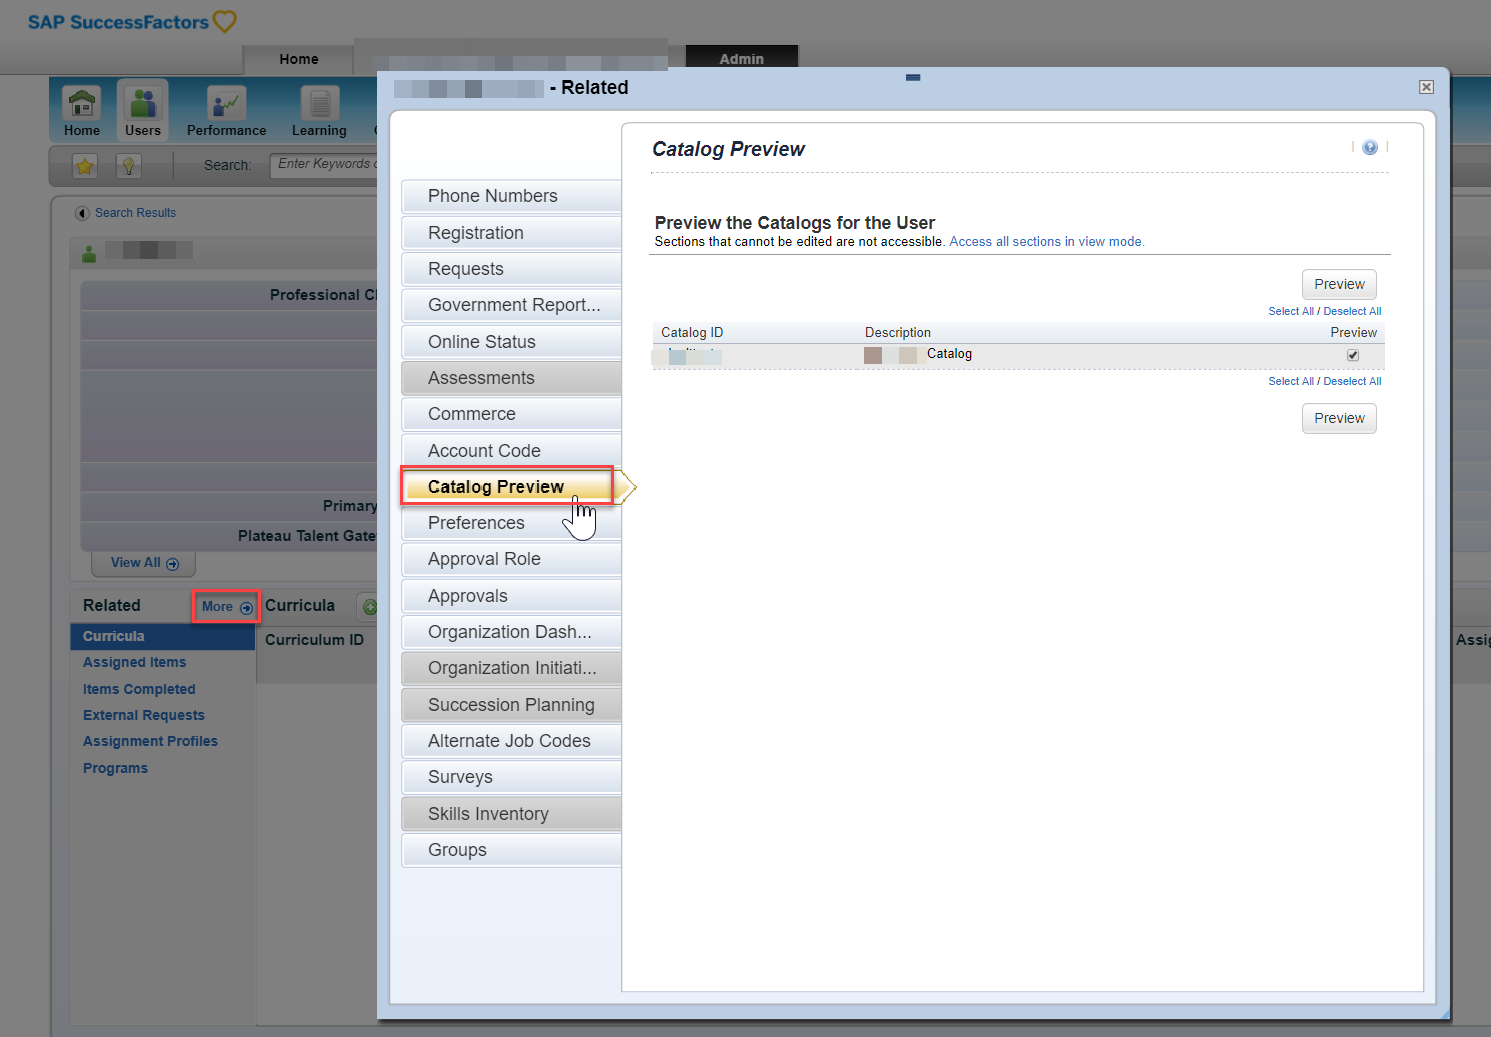The height and width of the screenshot is (1037, 1491).
Task: Open the Groups section
Action: pyautogui.click(x=511, y=850)
